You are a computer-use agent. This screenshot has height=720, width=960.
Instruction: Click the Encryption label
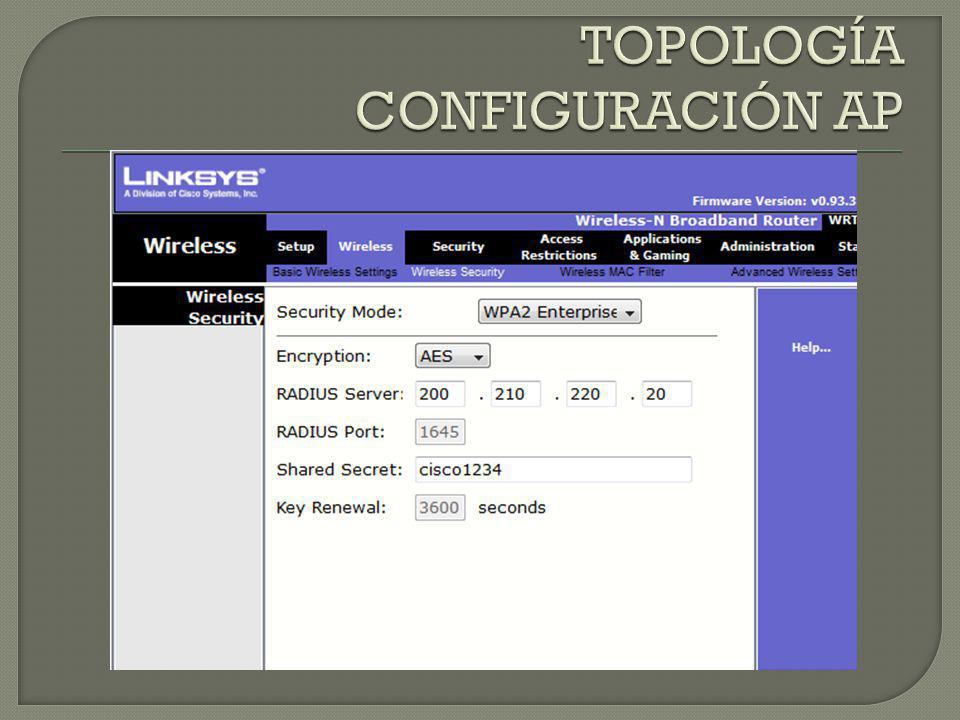pos(323,356)
